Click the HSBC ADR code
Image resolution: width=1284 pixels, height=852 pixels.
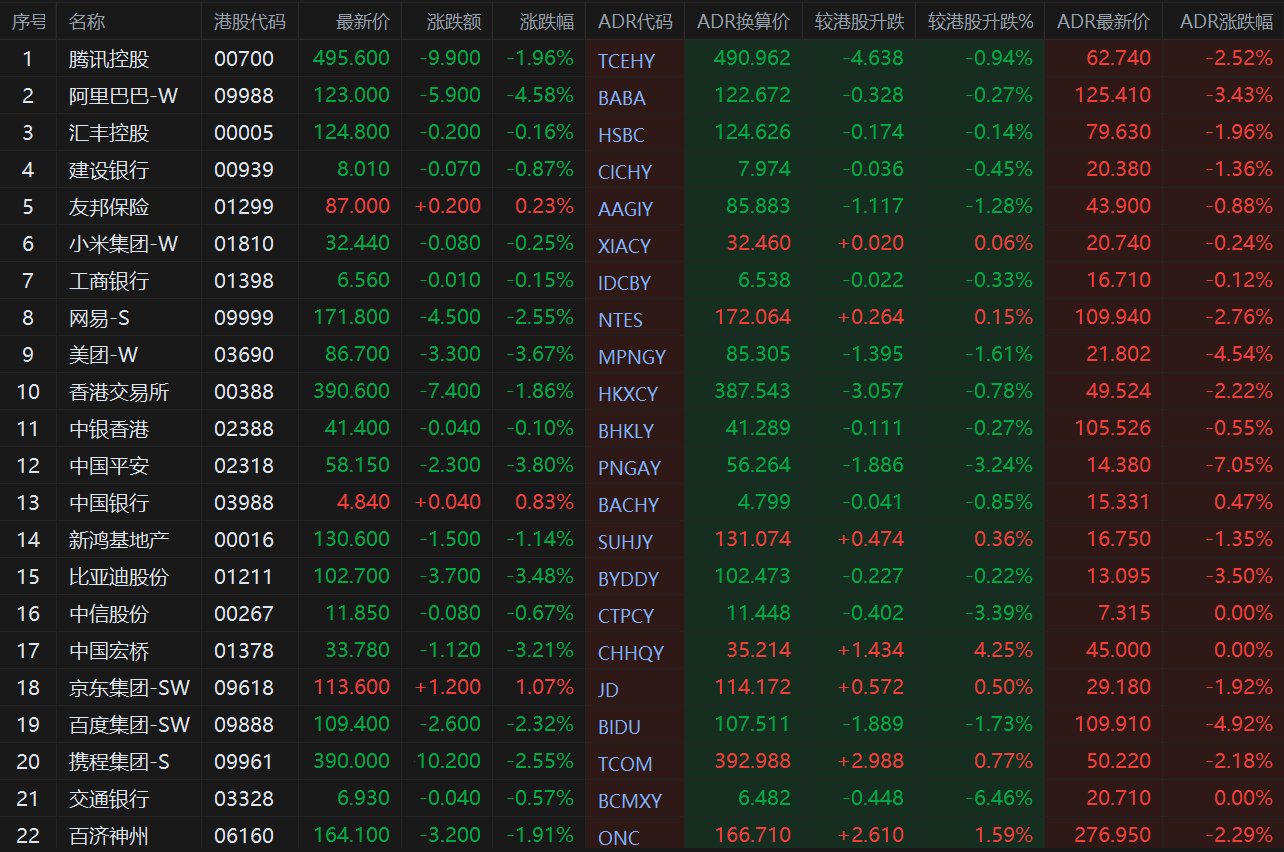tap(621, 135)
